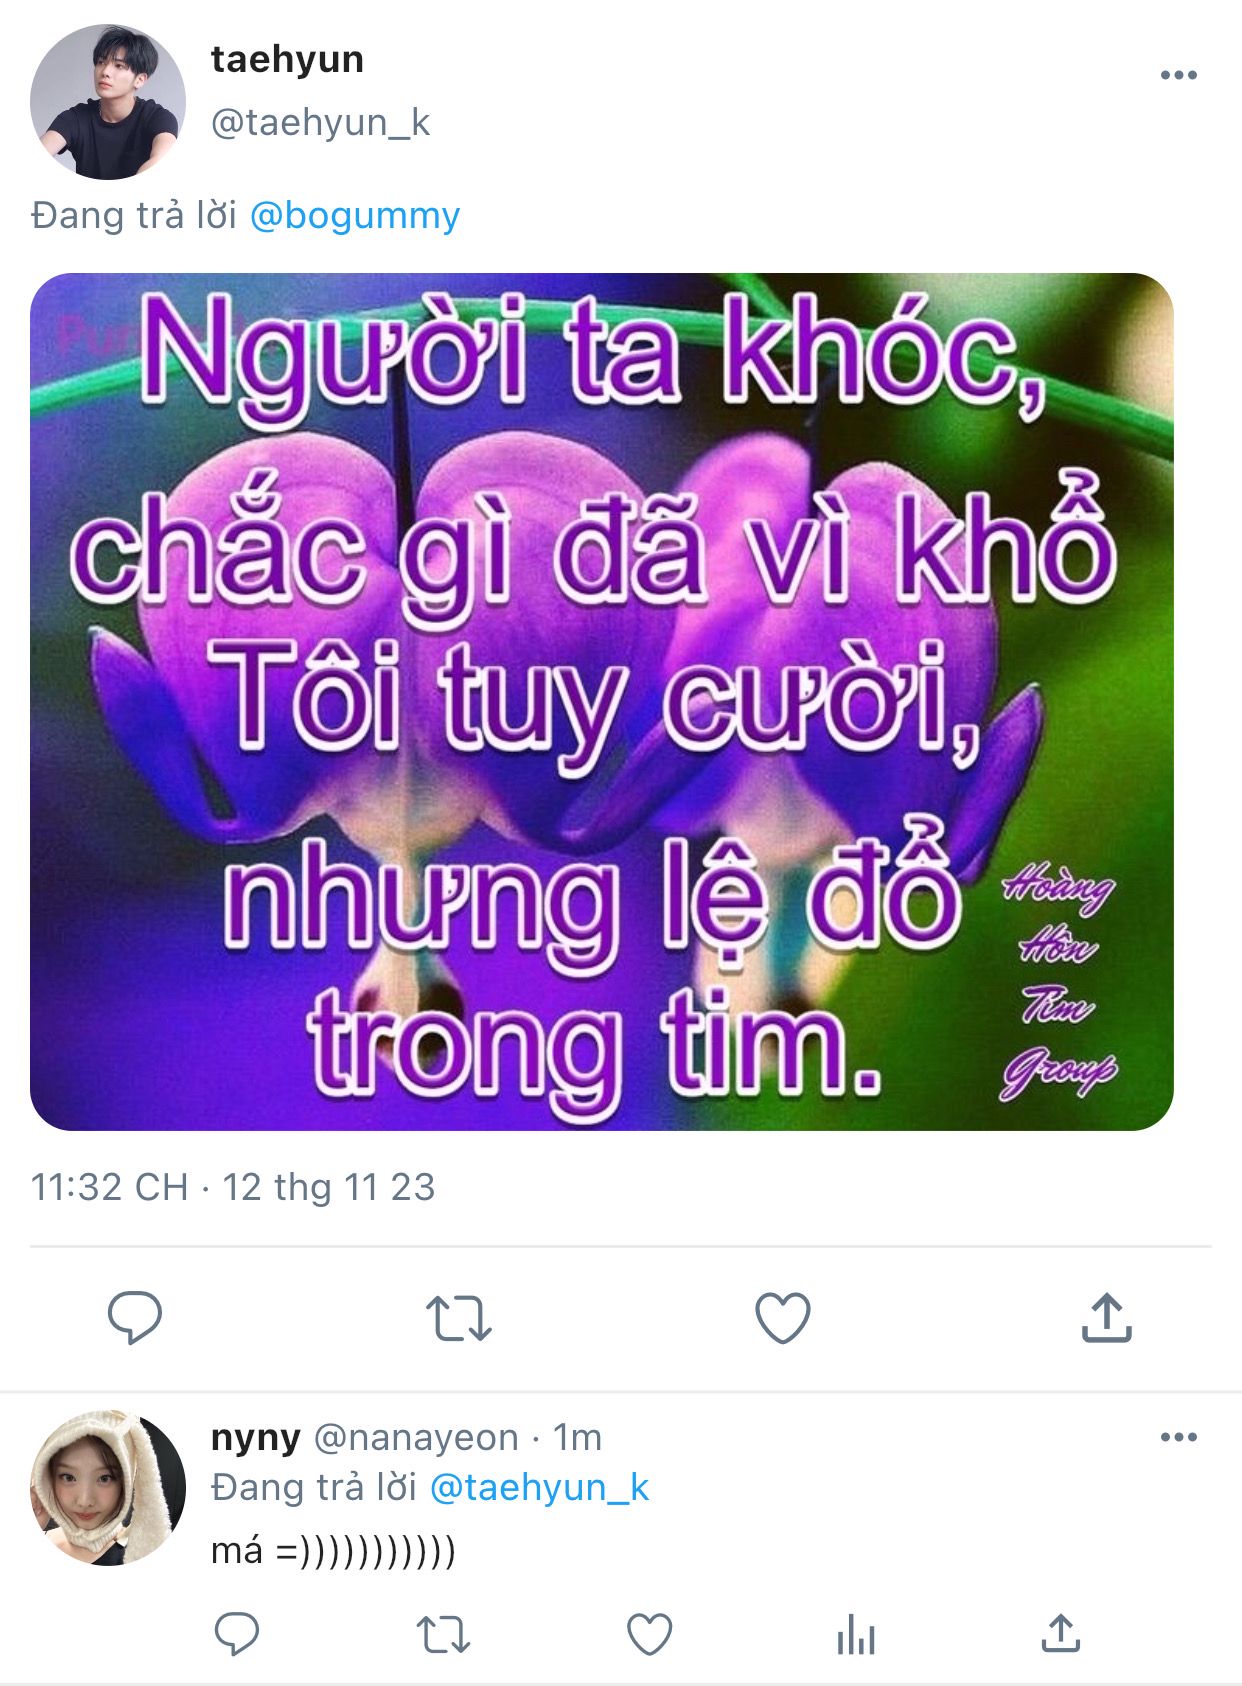This screenshot has width=1242, height=1686.
Task: Open nyny's profile avatar
Action: tap(108, 1488)
